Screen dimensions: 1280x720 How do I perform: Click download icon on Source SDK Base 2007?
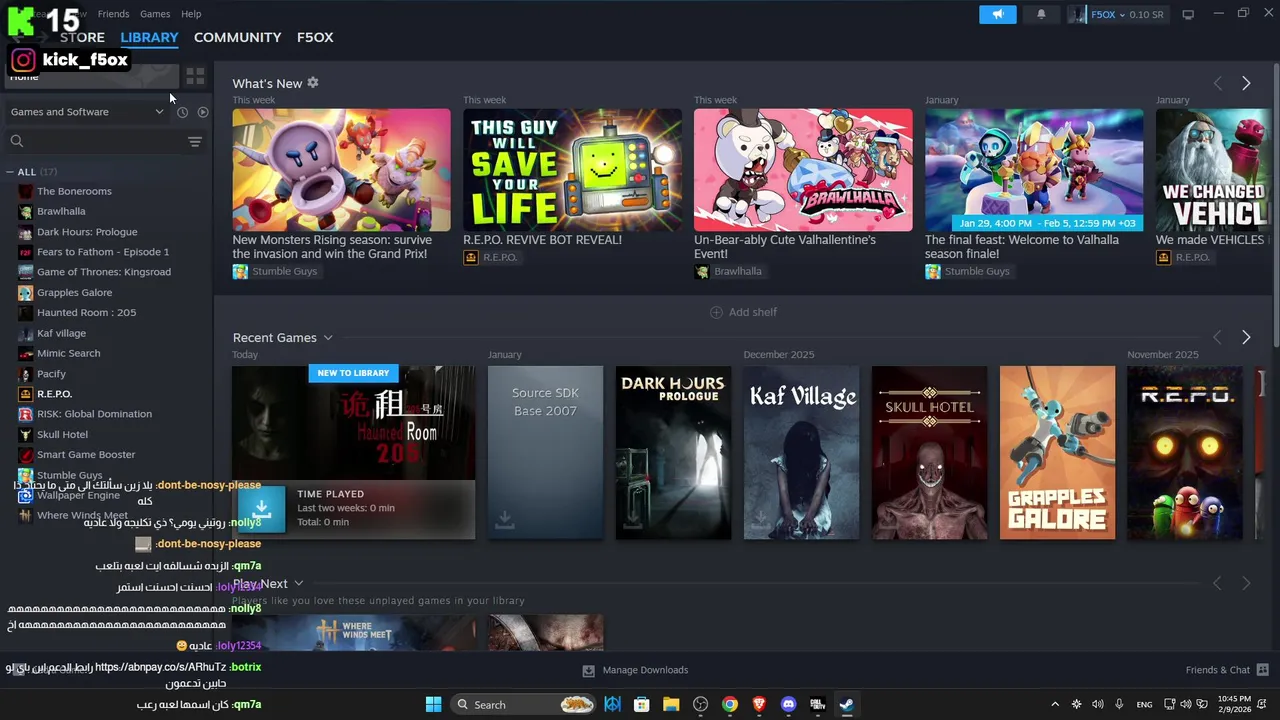[x=505, y=518]
